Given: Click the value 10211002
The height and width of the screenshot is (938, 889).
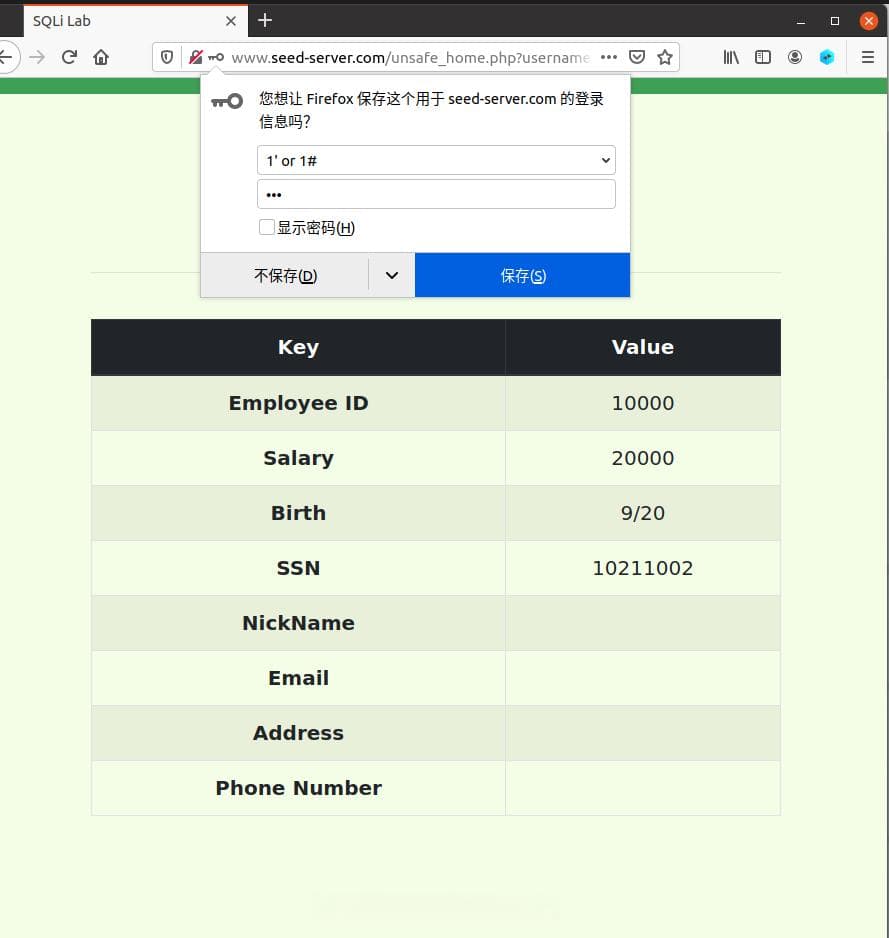Looking at the screenshot, I should click(643, 568).
